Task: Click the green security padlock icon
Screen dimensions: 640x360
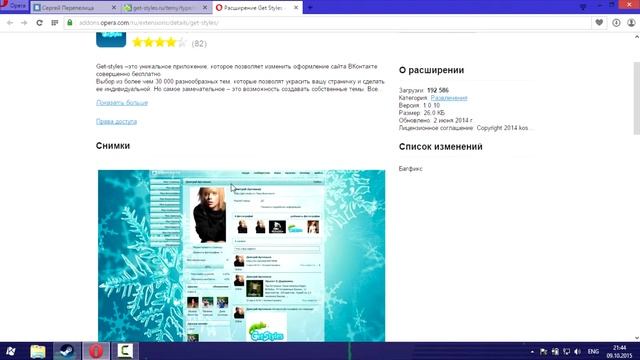Action: click(x=70, y=22)
